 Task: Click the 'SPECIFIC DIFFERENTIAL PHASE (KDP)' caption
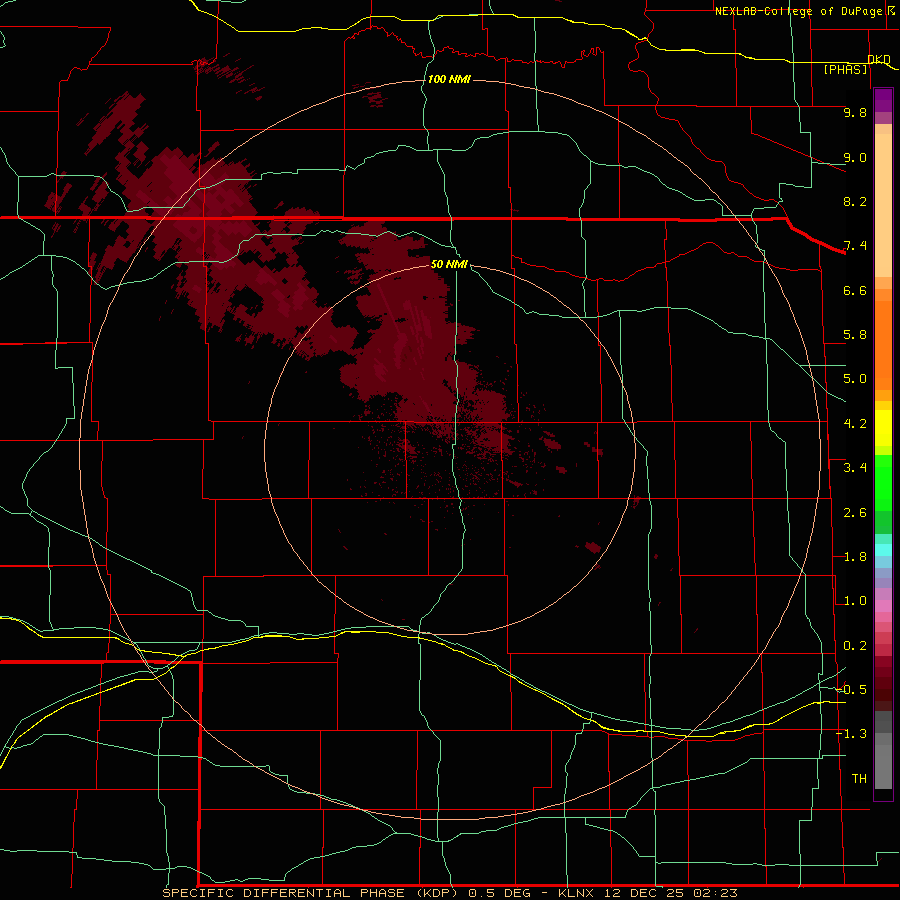click(x=310, y=893)
